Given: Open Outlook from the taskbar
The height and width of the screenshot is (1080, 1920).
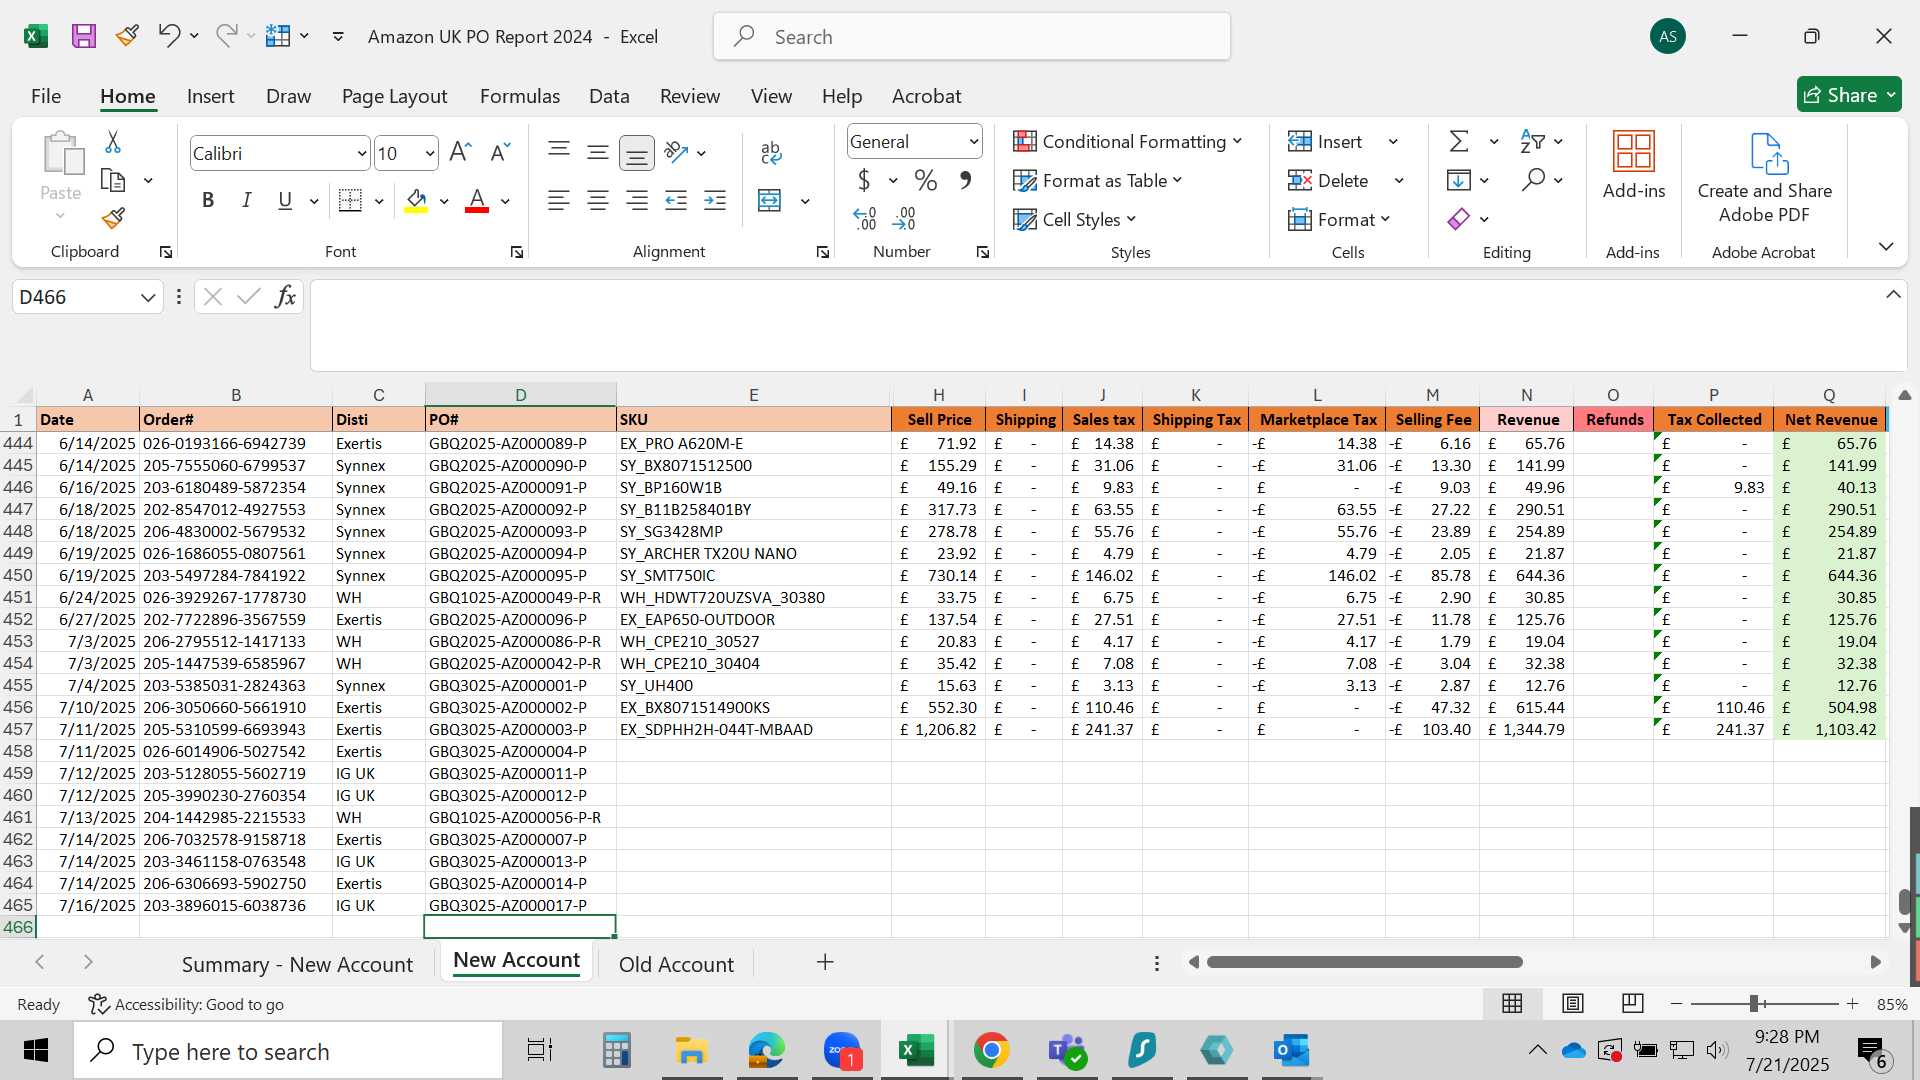Looking at the screenshot, I should click(x=1291, y=1050).
